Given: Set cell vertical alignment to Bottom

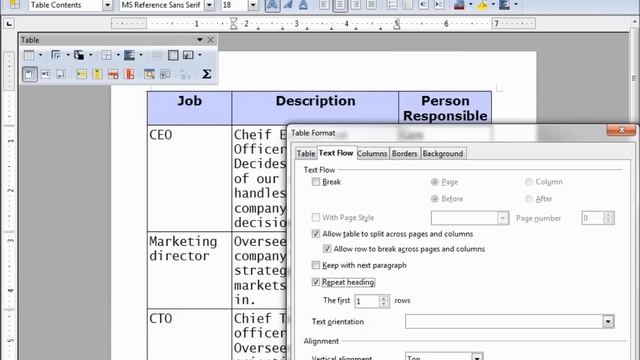Looking at the screenshot, I should point(61,74).
